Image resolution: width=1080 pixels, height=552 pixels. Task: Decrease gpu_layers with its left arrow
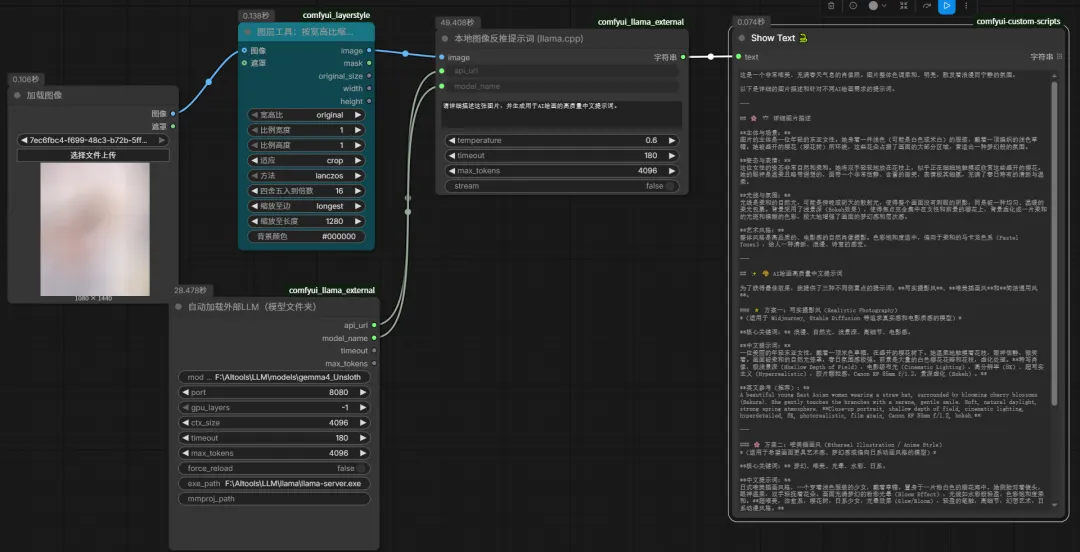pos(185,408)
